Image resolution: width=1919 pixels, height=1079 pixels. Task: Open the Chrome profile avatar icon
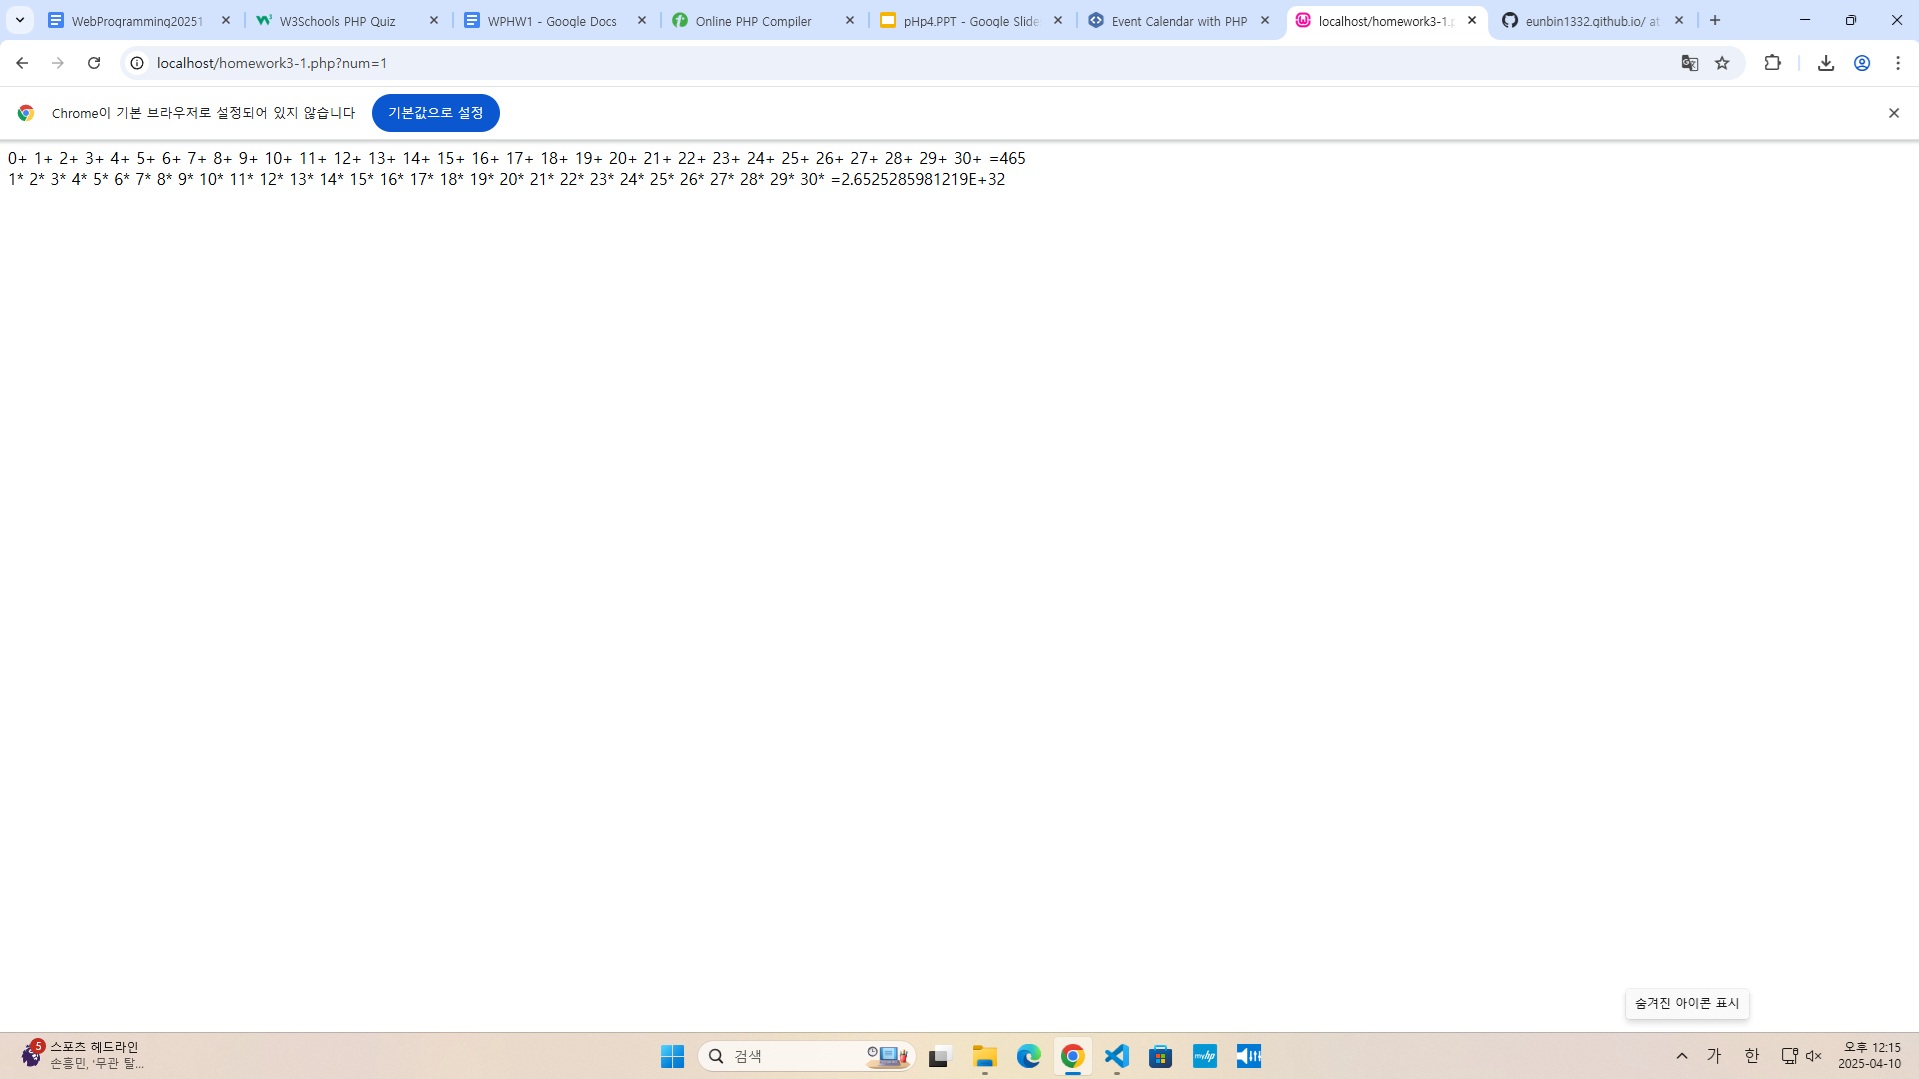pyautogui.click(x=1862, y=62)
